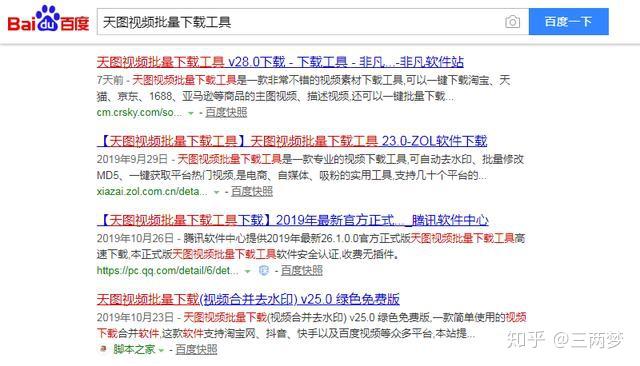Image resolution: width=640 pixels, height=366 pixels.
Task: Expand dropdown arrow next to 脚本之家
Action: click(x=161, y=350)
